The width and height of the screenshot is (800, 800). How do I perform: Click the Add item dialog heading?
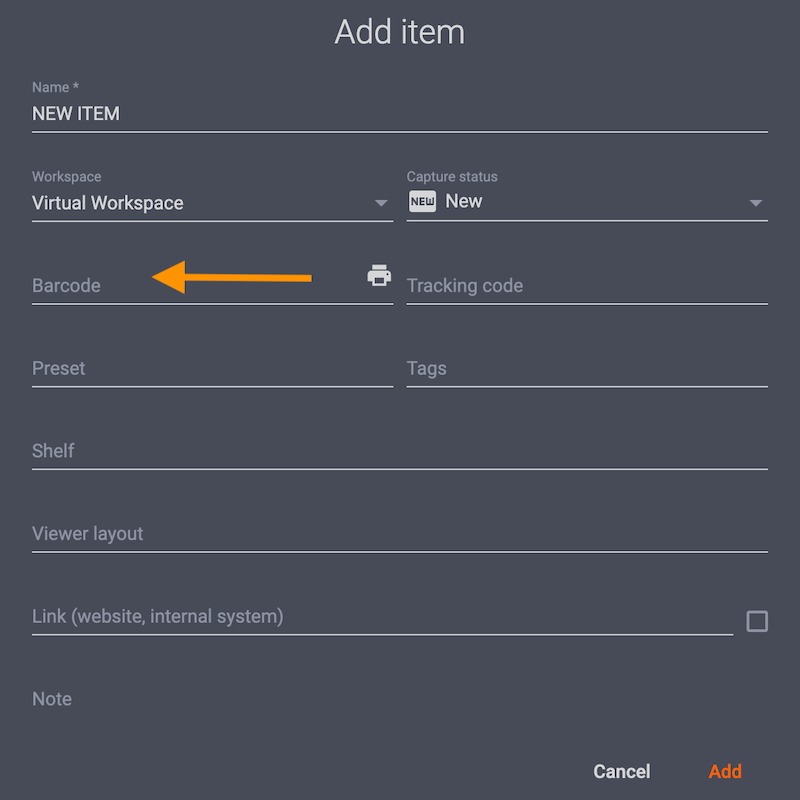click(x=400, y=32)
